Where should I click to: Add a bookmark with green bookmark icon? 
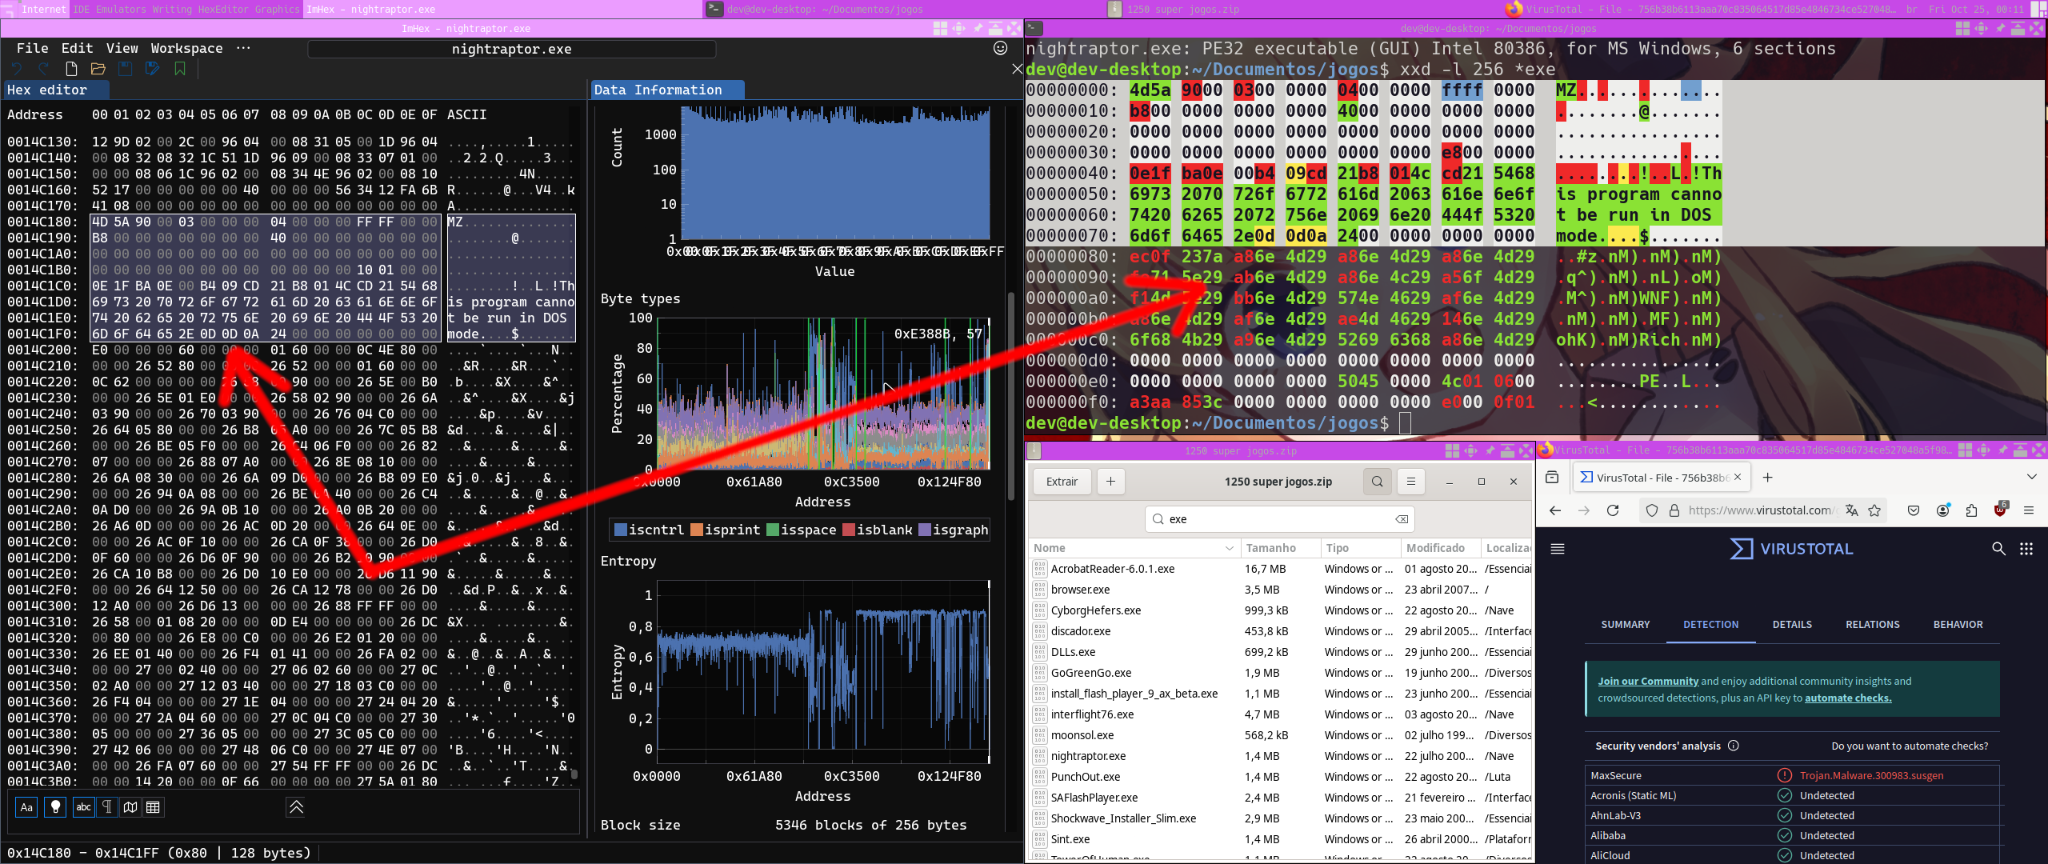click(x=180, y=69)
